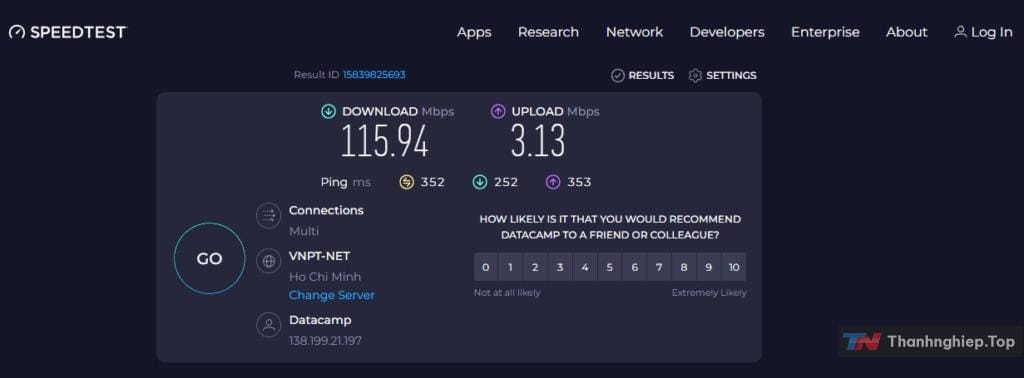
Task: Click the settings gear icon
Action: pyautogui.click(x=696, y=76)
